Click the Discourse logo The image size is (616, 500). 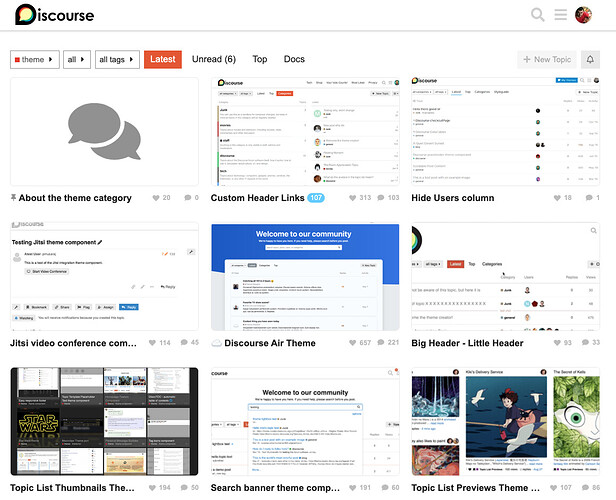(55, 15)
